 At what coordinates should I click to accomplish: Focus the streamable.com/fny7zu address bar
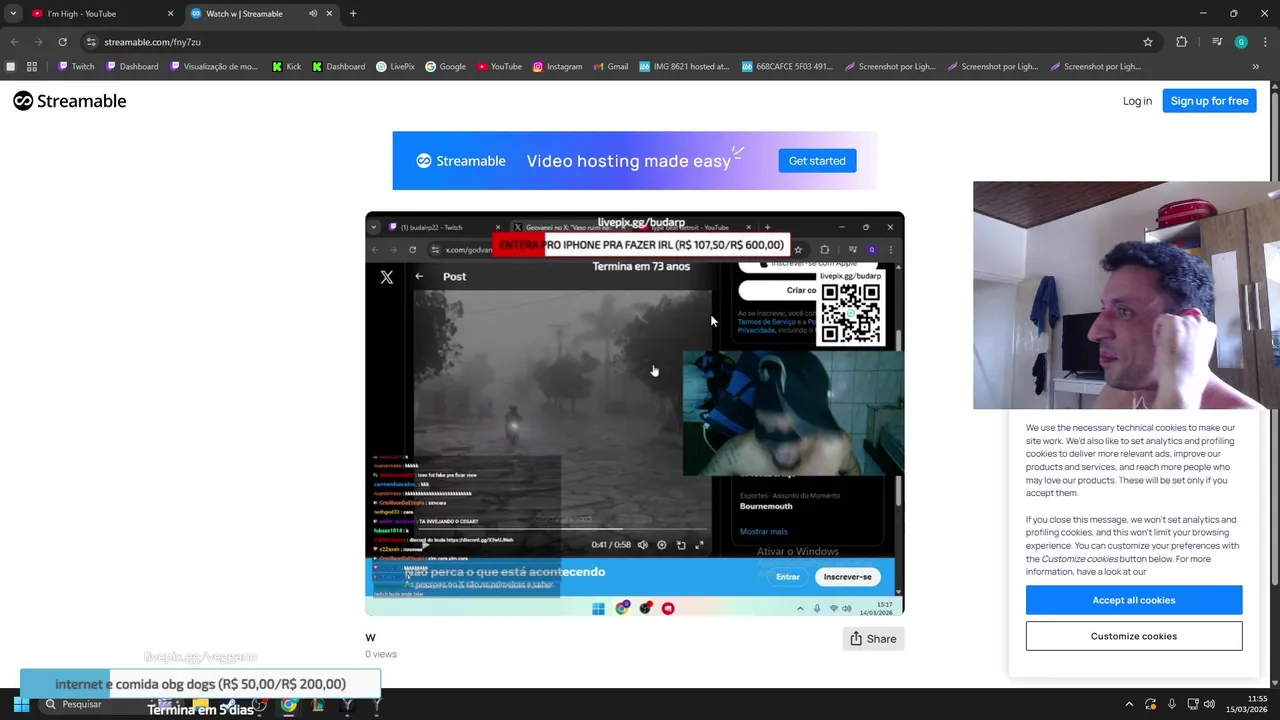[x=620, y=42]
